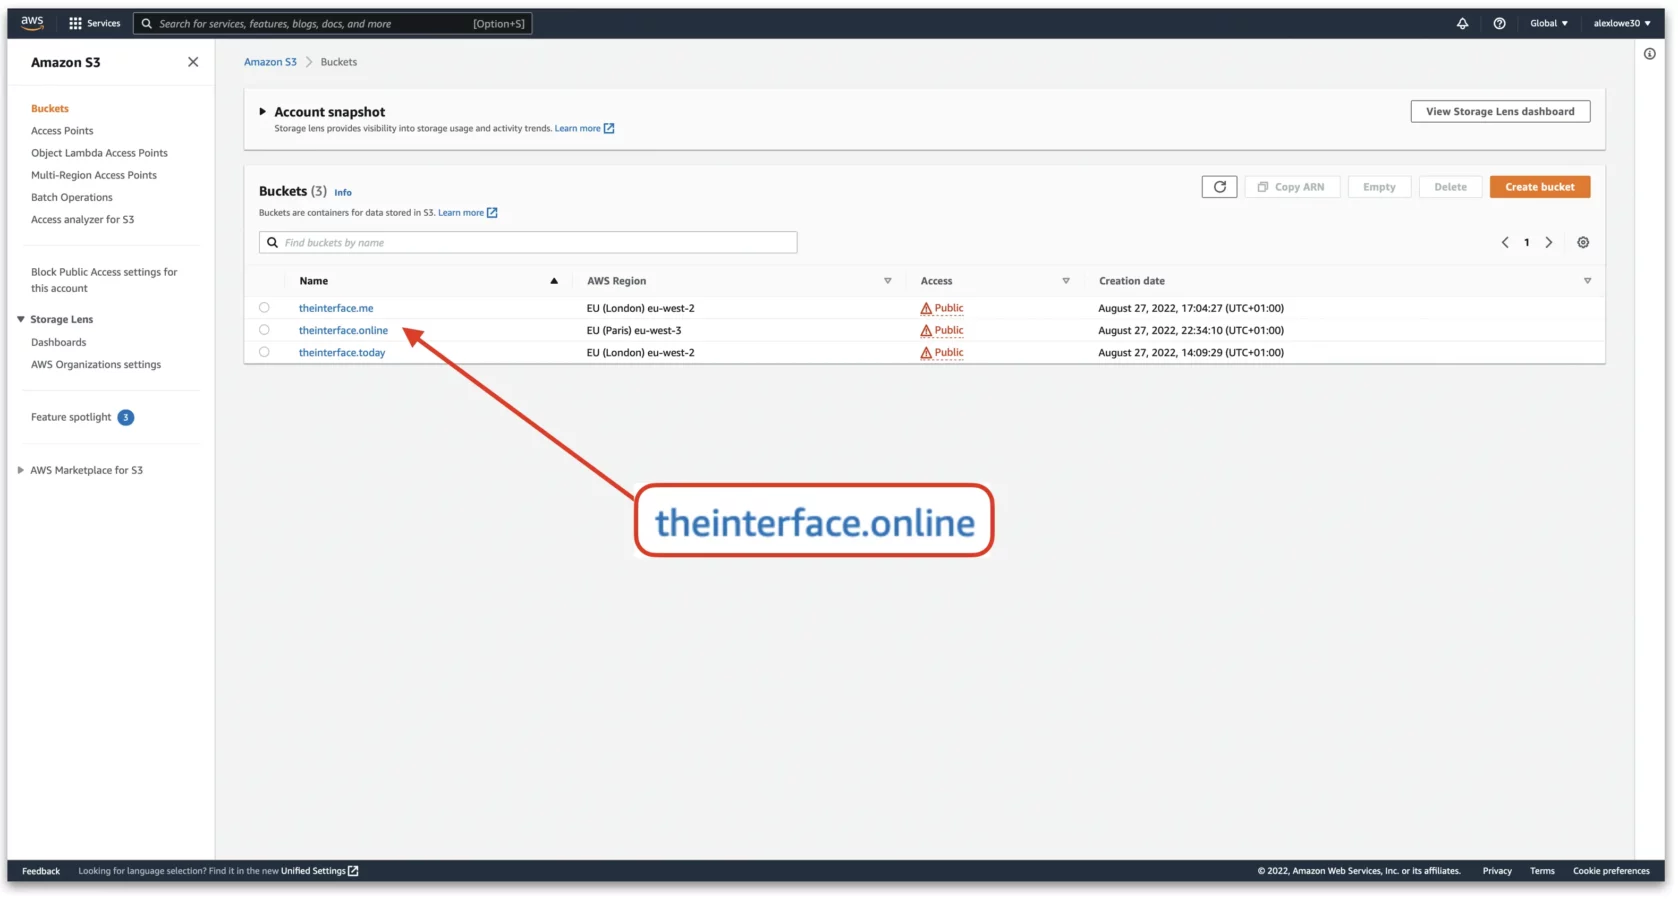Select the theinterface.today bucket radio button

(x=264, y=352)
